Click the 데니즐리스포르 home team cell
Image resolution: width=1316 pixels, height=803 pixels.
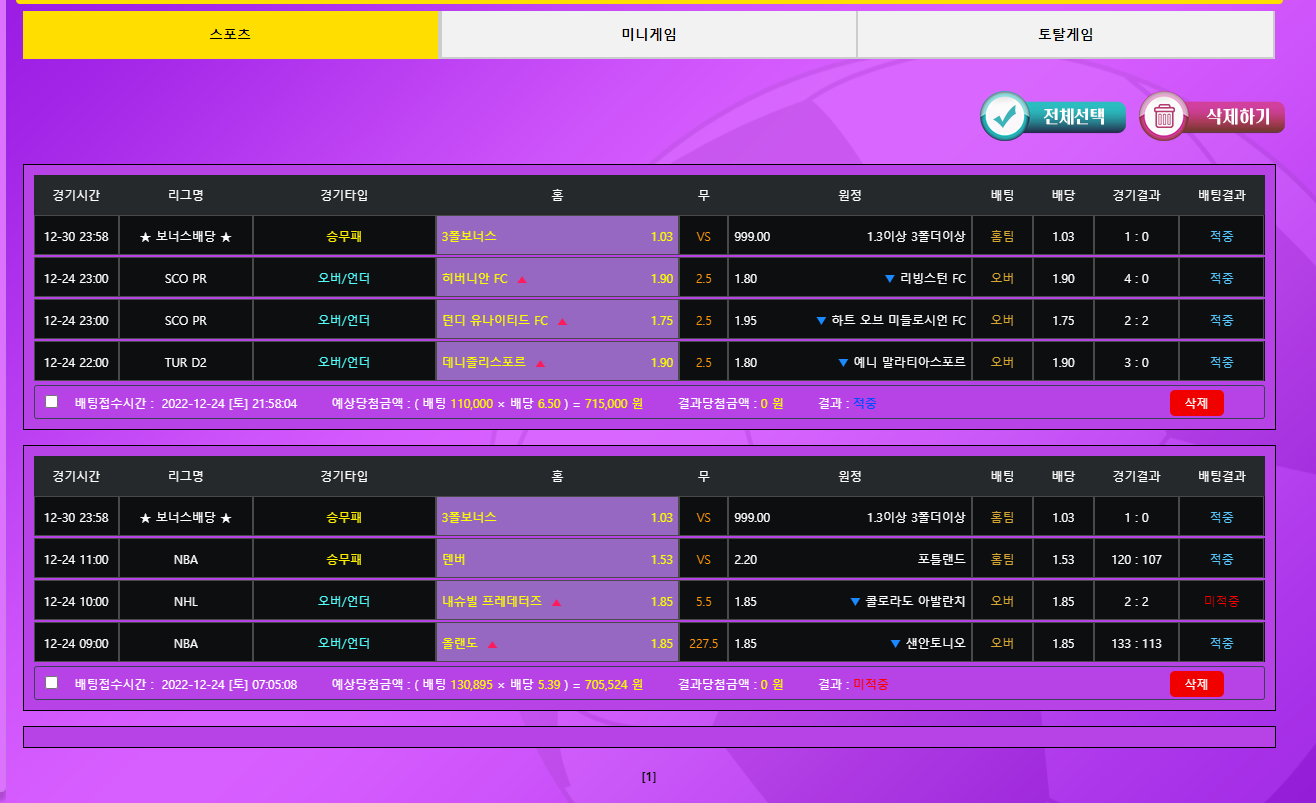[x=557, y=363]
